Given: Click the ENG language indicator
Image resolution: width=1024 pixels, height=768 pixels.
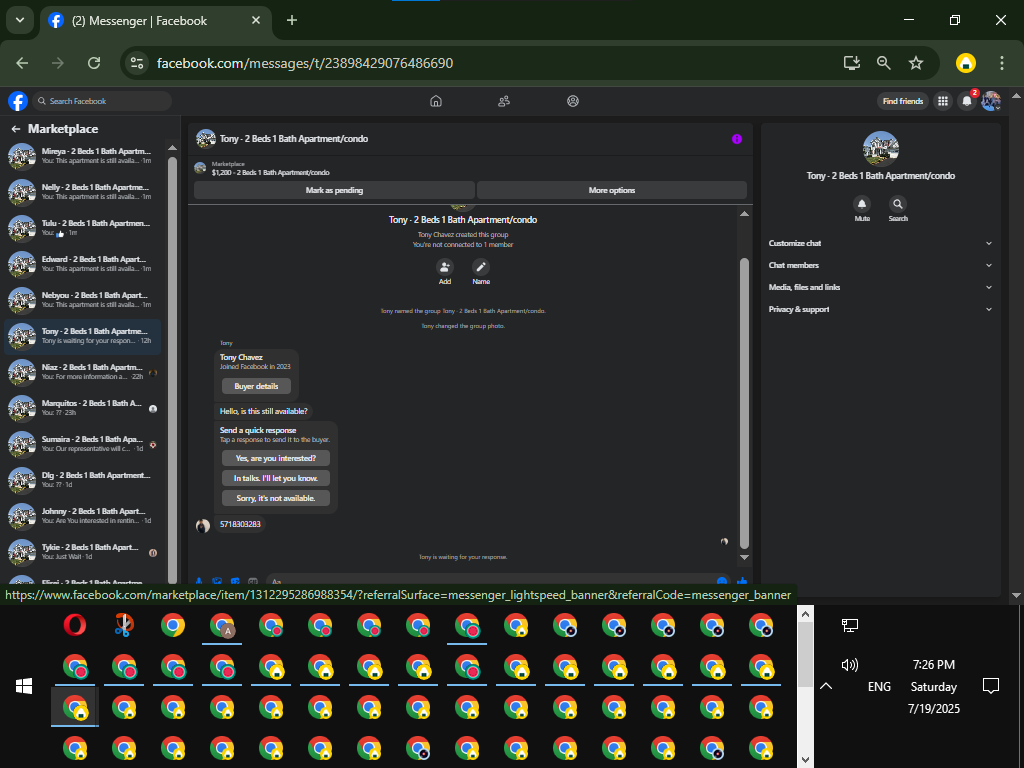Looking at the screenshot, I should tap(879, 686).
